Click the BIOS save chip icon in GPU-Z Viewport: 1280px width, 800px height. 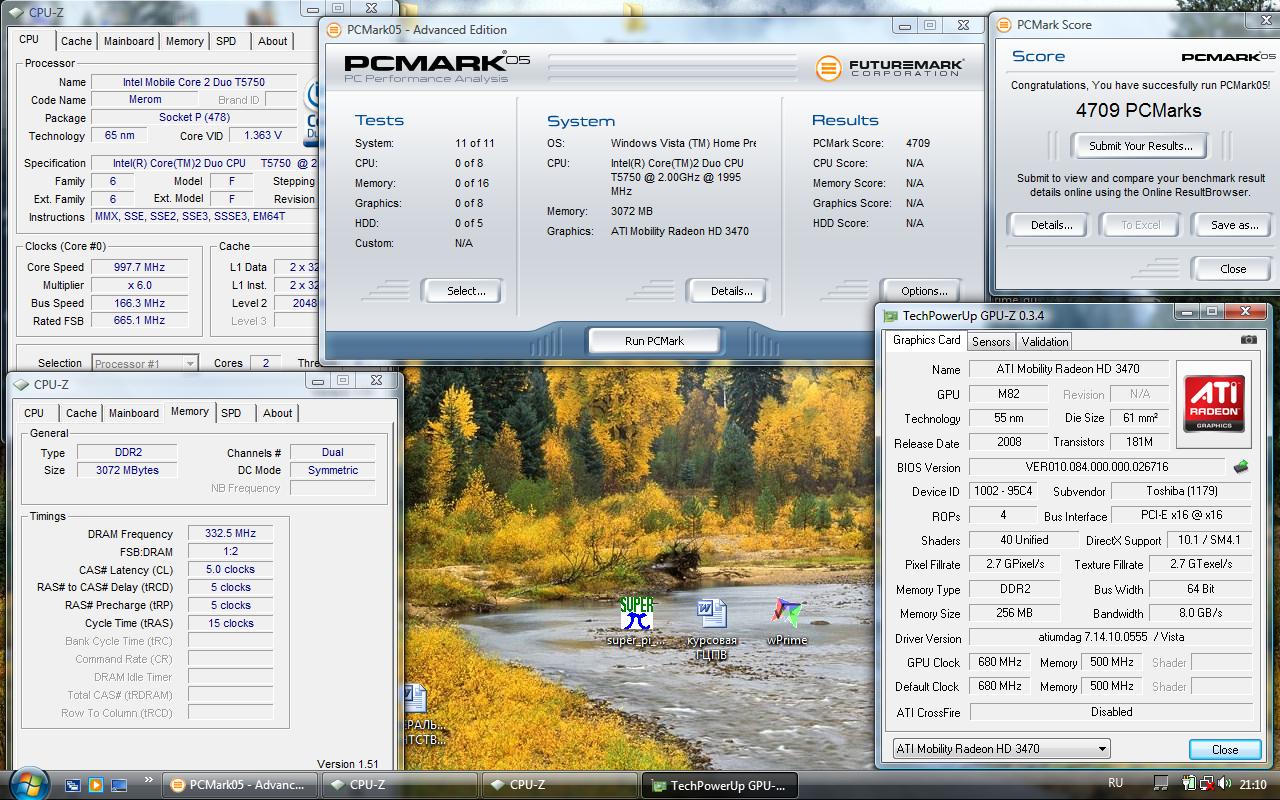point(1241,467)
